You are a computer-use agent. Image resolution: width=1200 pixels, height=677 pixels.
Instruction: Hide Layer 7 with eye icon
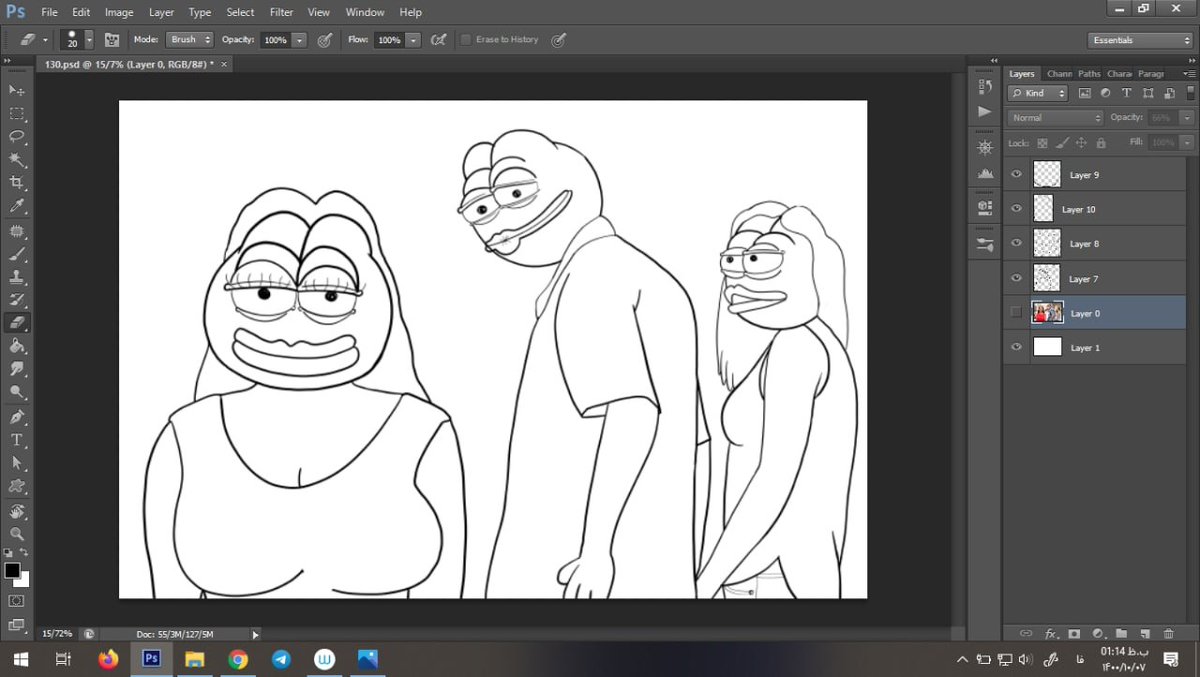[x=1017, y=278]
